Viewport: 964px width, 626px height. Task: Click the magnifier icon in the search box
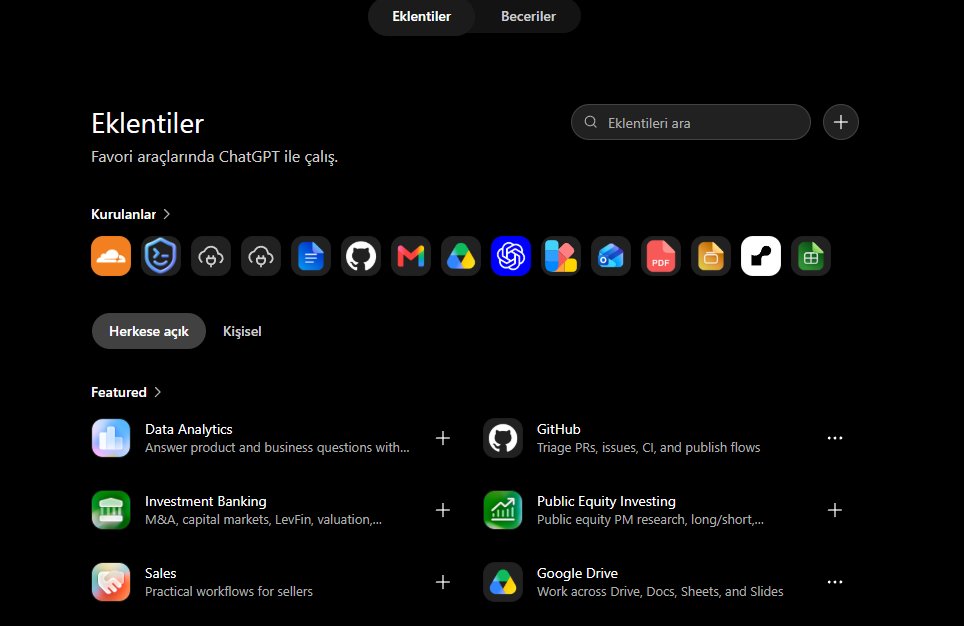591,122
